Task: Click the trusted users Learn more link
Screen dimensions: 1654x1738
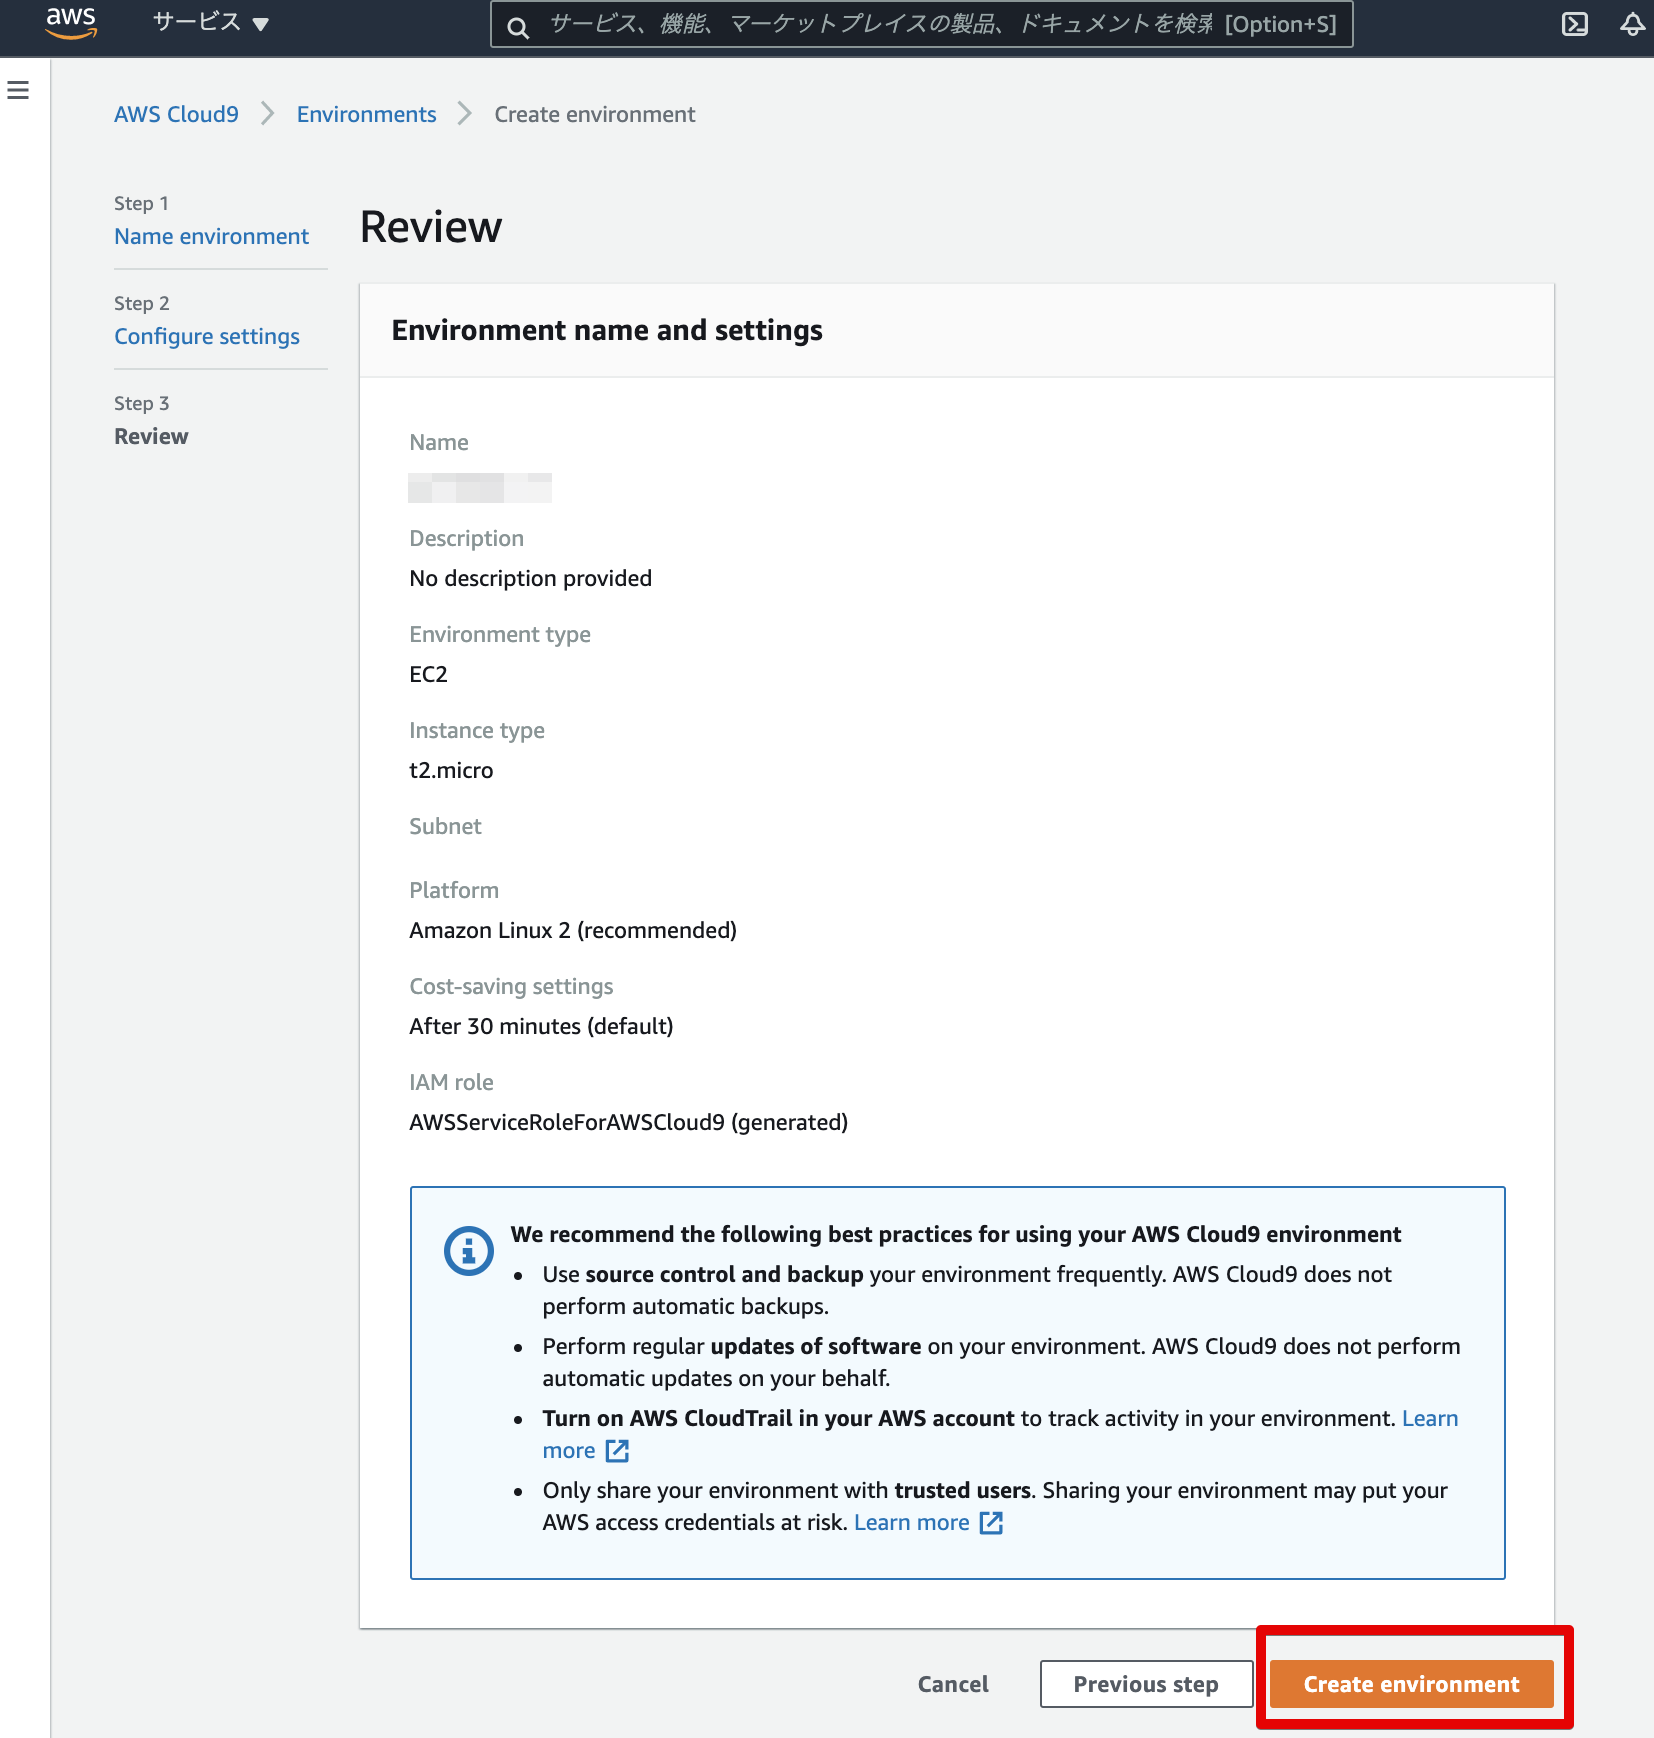Action: tap(911, 1522)
